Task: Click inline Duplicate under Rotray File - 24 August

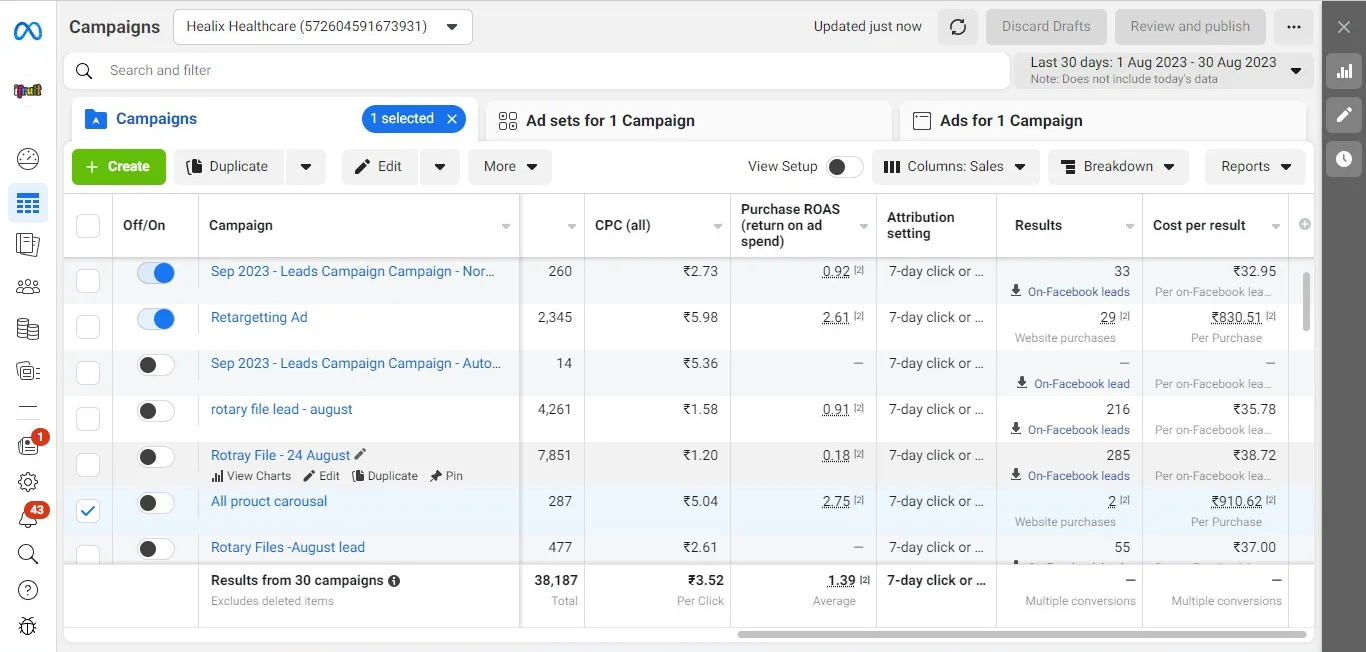Action: coord(385,476)
